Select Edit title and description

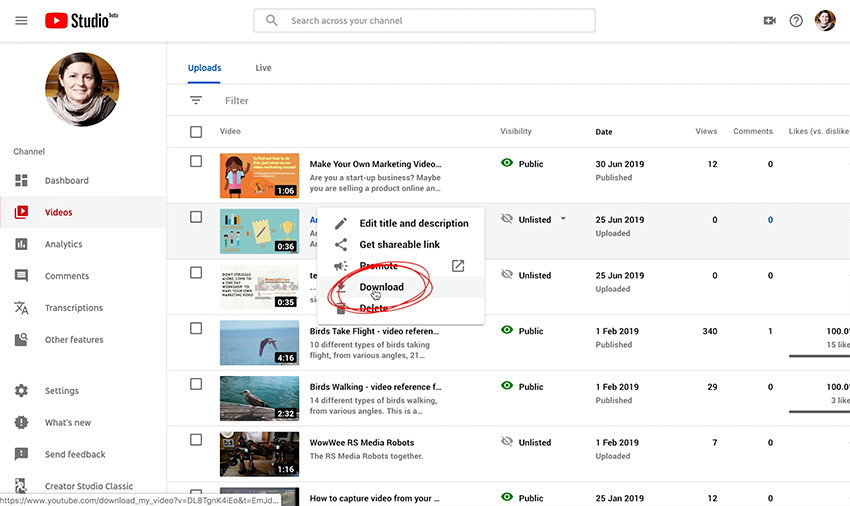pos(414,223)
